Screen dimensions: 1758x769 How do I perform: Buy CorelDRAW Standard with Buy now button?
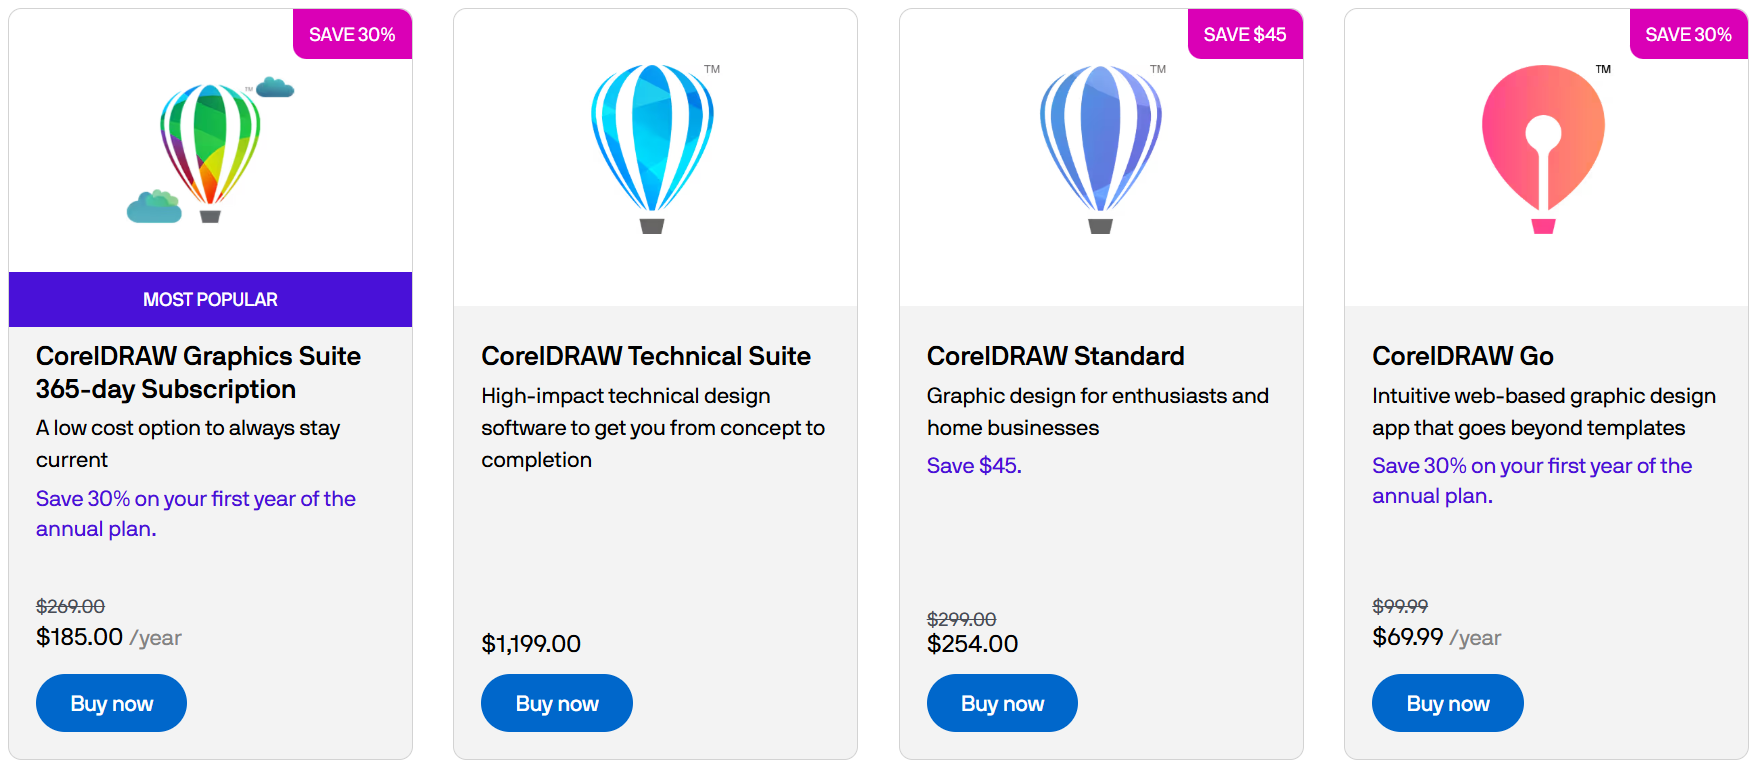pyautogui.click(x=1002, y=703)
